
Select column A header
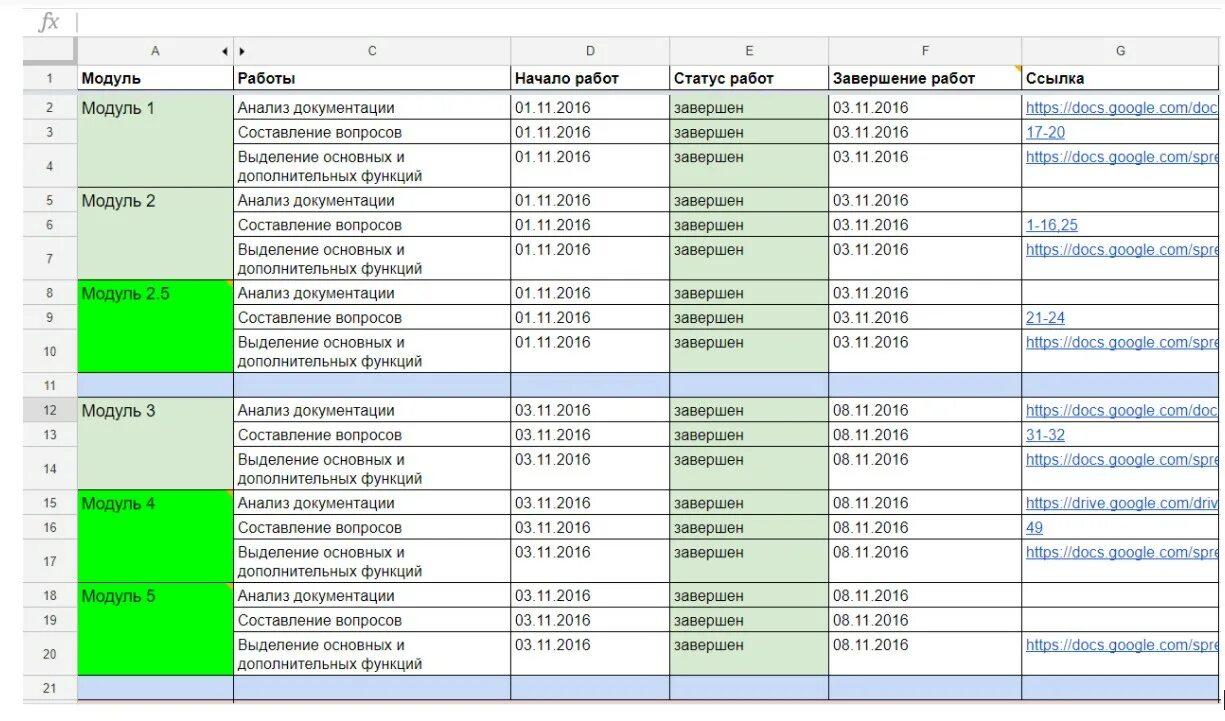[x=155, y=51]
